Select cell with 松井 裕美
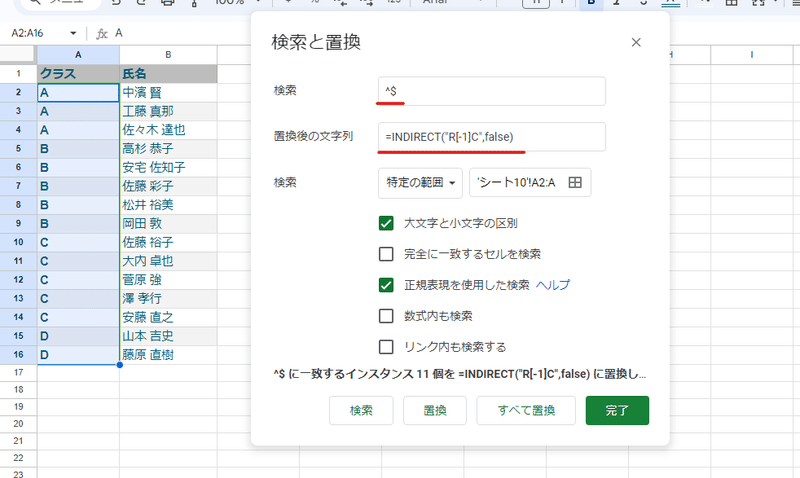 (168, 205)
